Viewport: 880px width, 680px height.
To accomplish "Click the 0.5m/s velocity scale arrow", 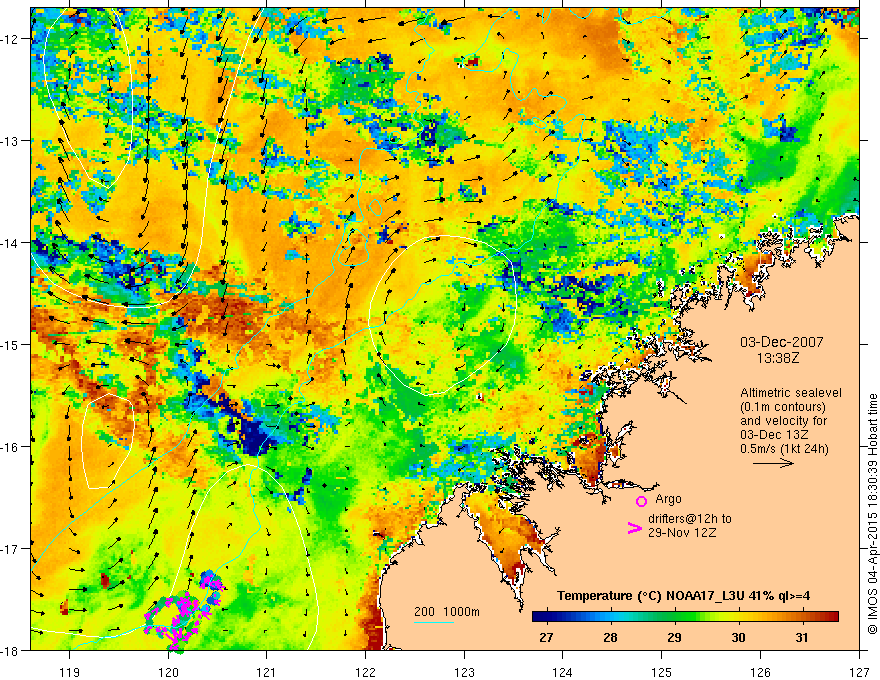I will pos(773,463).
